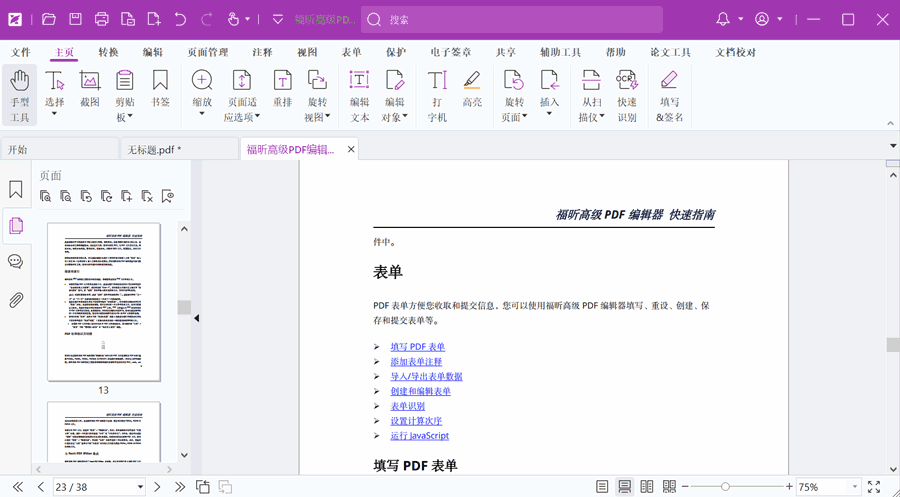900x497 pixels.
Task: Select Edit Object tool (编辑对象)
Action: [x=394, y=95]
